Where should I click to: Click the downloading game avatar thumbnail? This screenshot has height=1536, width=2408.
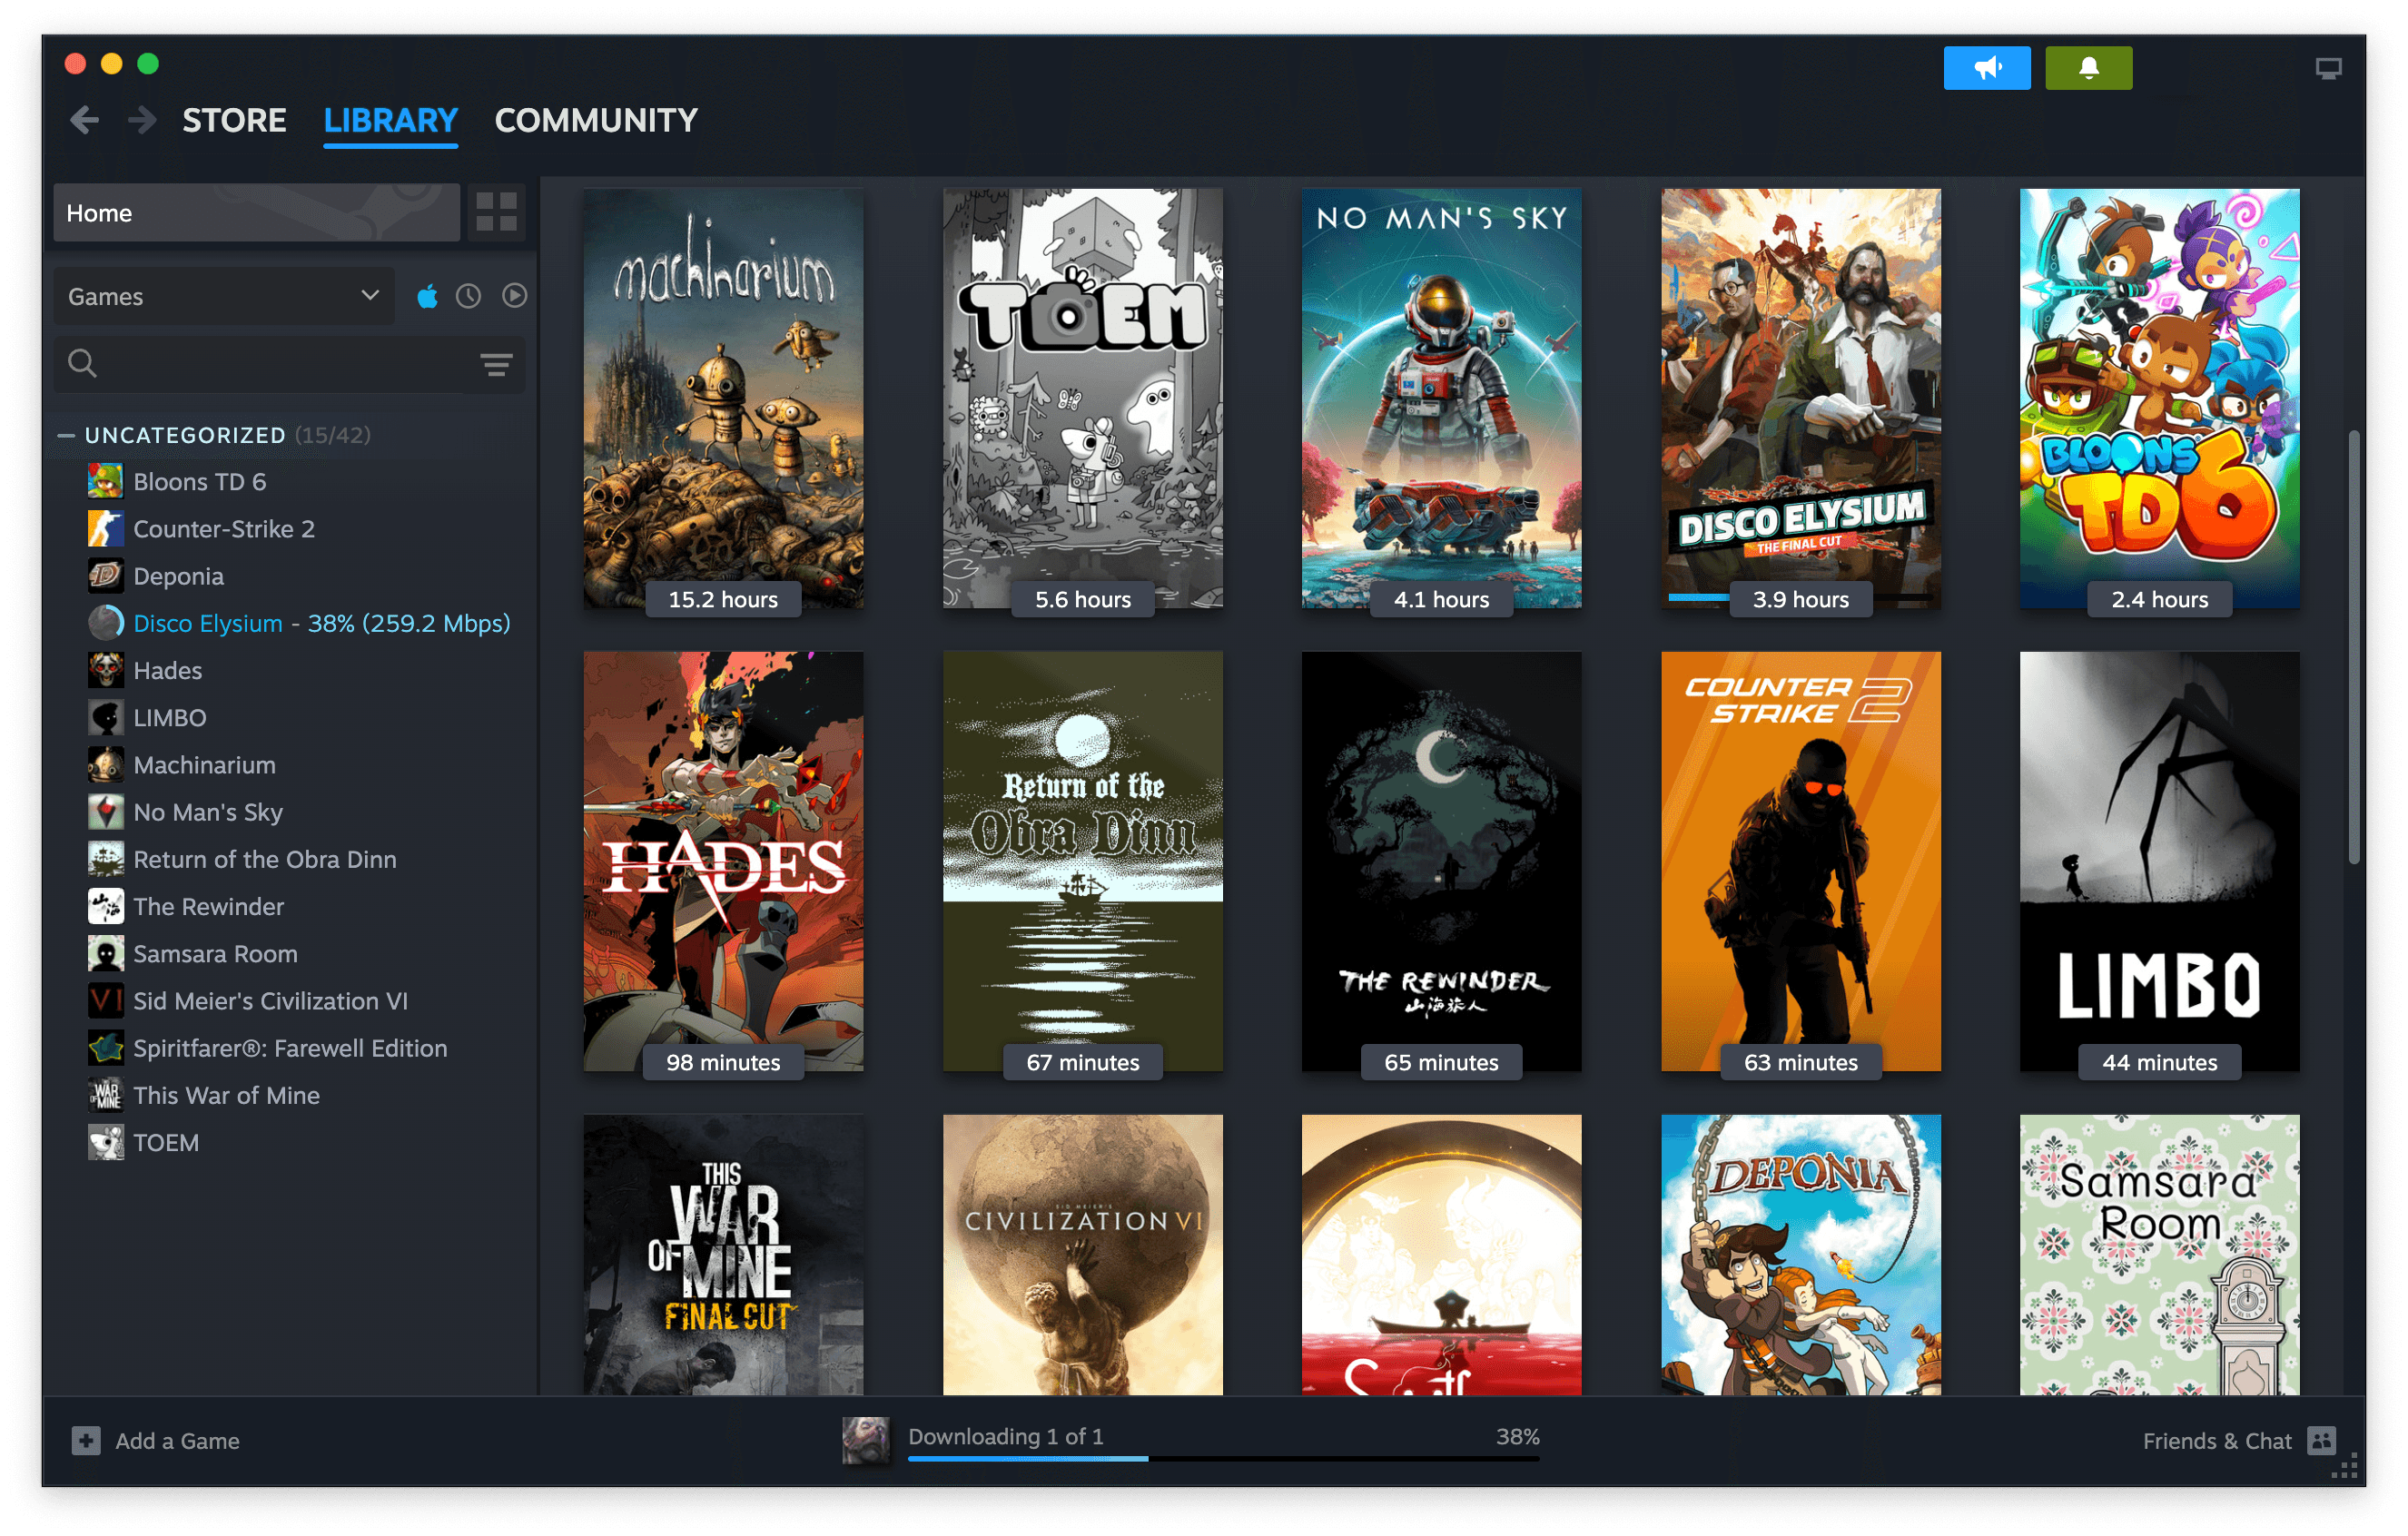[865, 1441]
